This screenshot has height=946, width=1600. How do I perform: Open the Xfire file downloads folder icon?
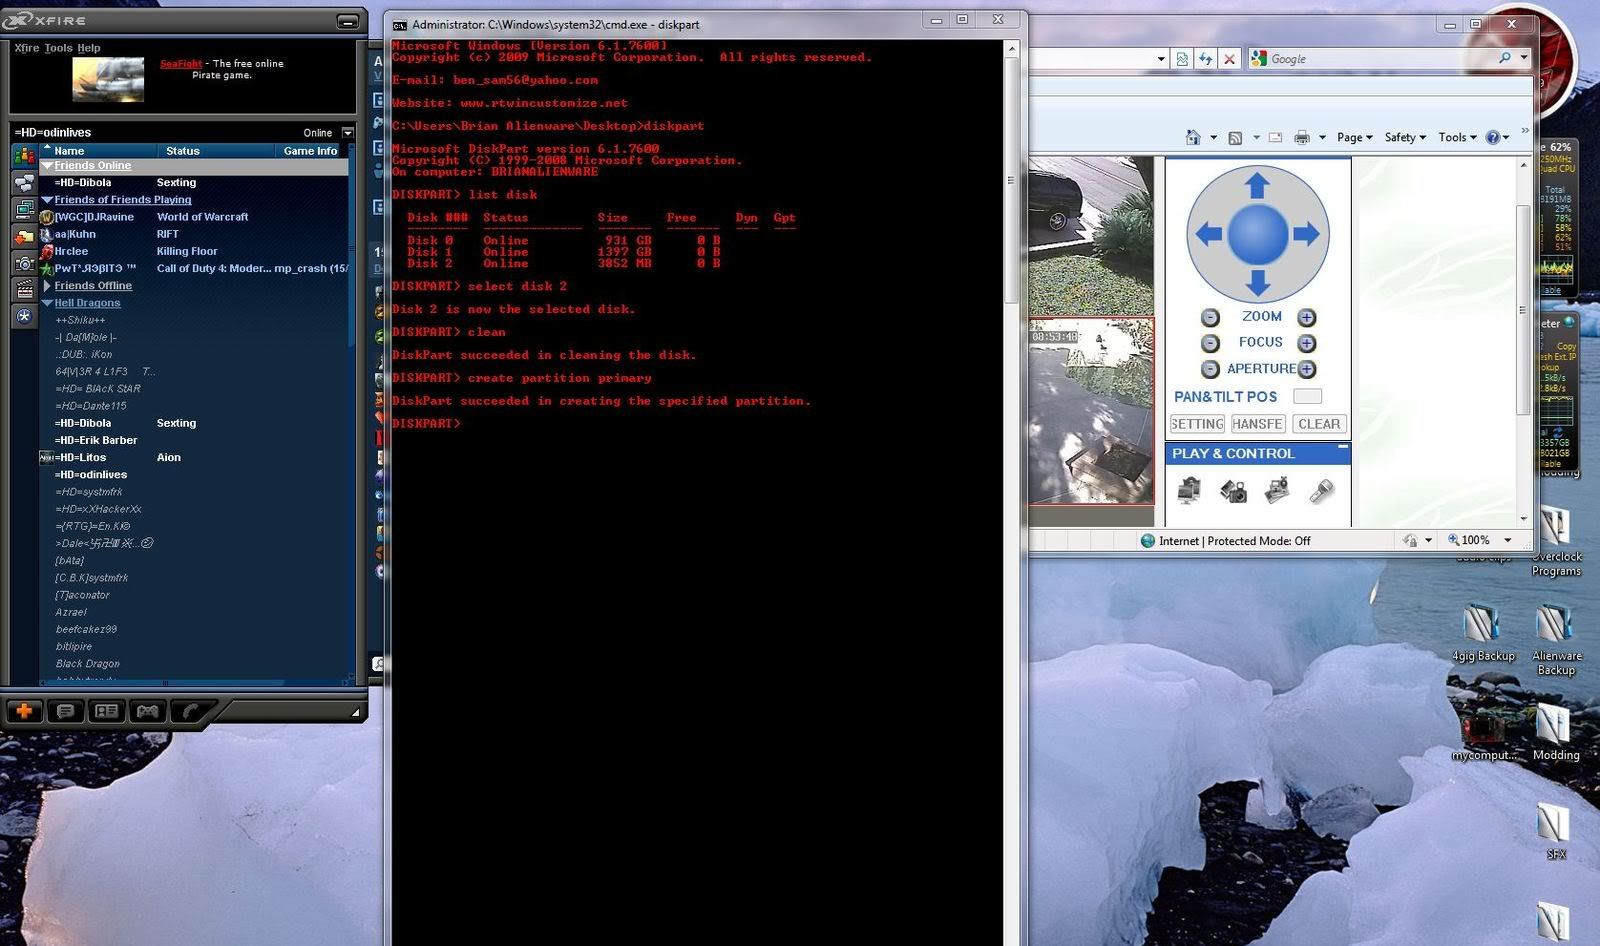point(24,237)
